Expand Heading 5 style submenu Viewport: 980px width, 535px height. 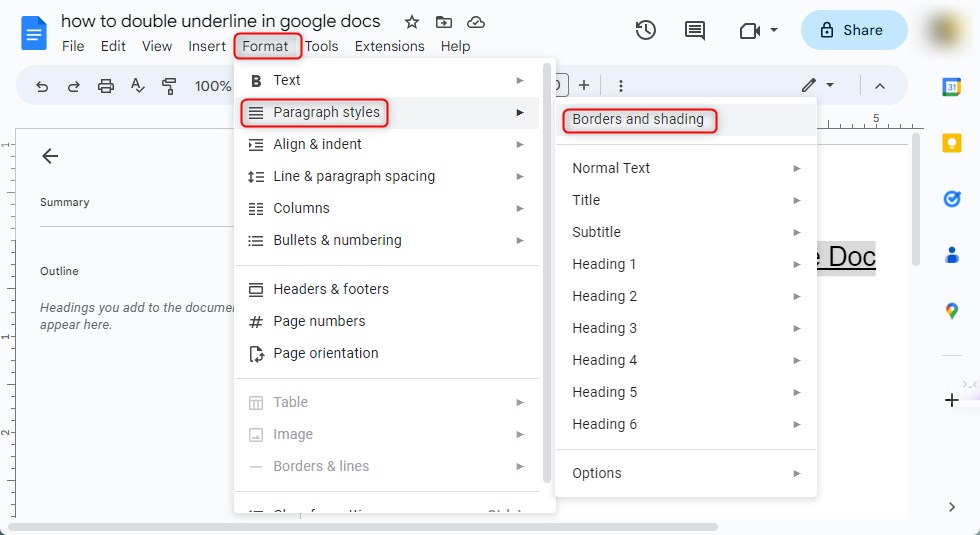(x=686, y=392)
